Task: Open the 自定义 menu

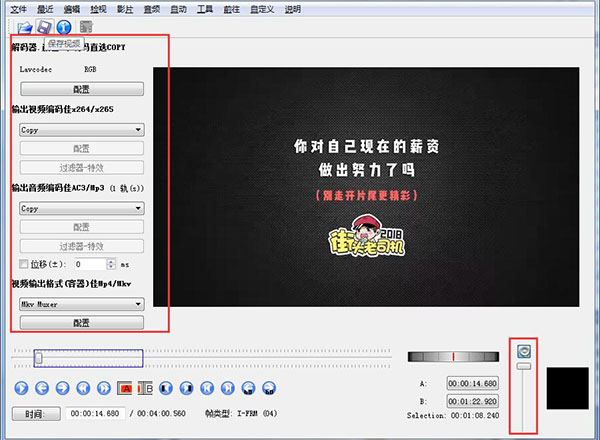Action: point(262,9)
